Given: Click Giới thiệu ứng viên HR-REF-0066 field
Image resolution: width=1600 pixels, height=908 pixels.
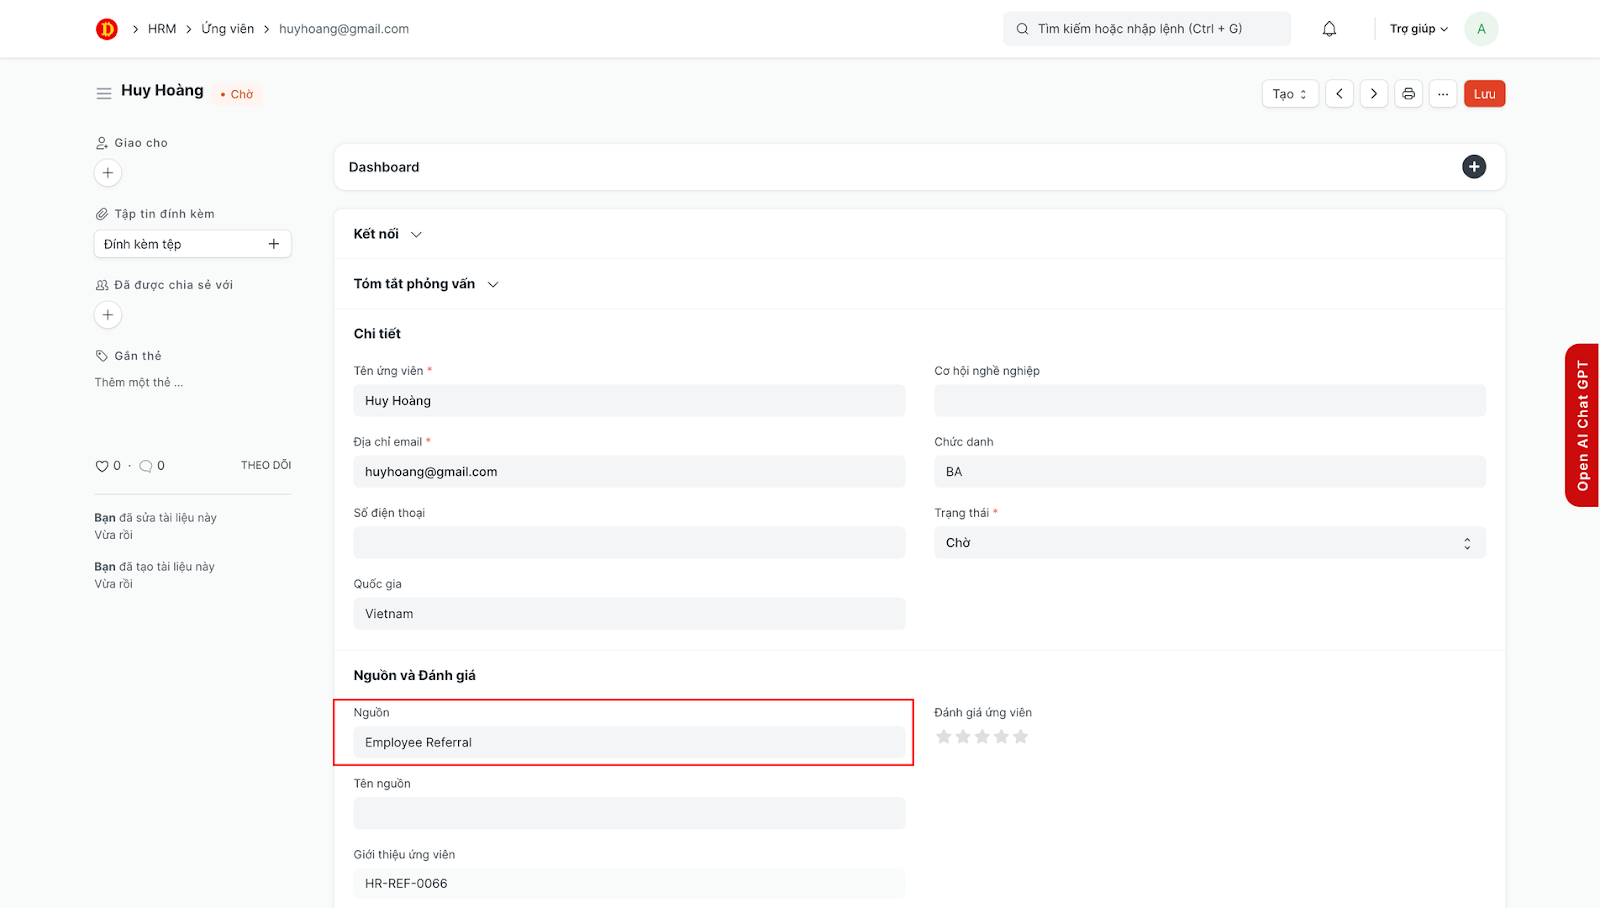Looking at the screenshot, I should 629,884.
